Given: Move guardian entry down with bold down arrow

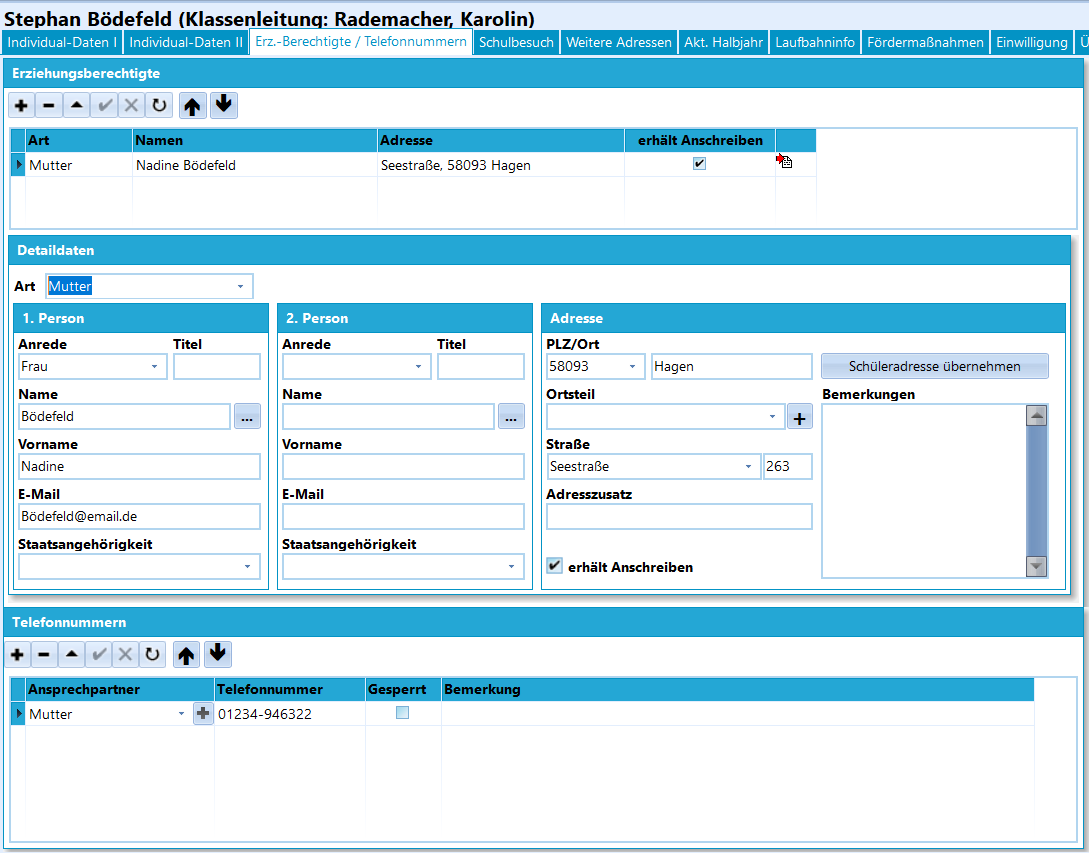Looking at the screenshot, I should (224, 106).
